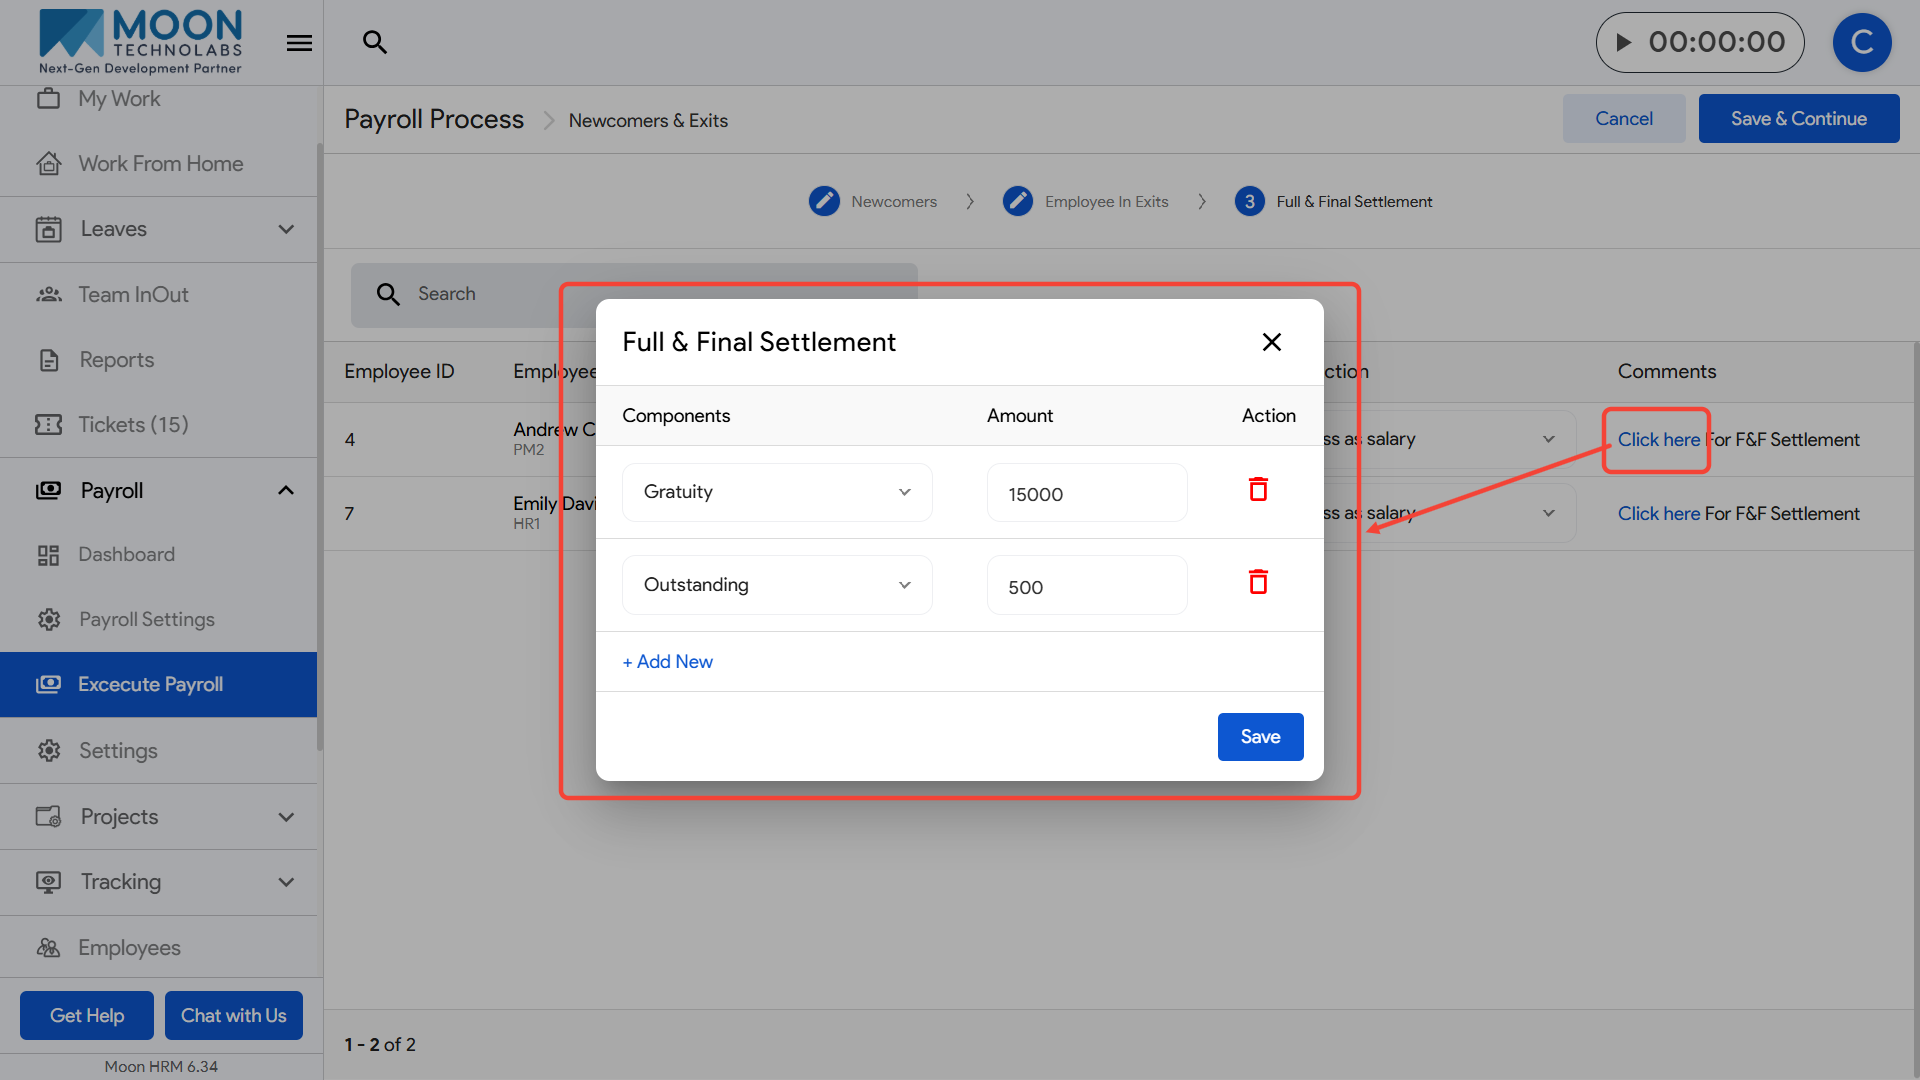The image size is (1920, 1080).
Task: Start the timer play button
Action: coord(1624,42)
